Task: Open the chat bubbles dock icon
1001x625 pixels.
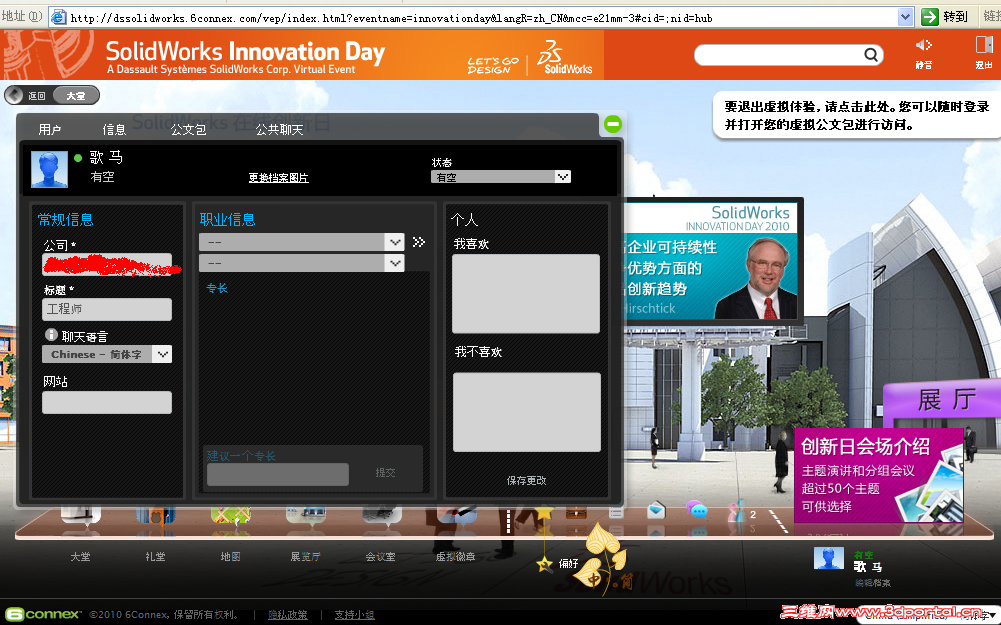Action: [696, 510]
